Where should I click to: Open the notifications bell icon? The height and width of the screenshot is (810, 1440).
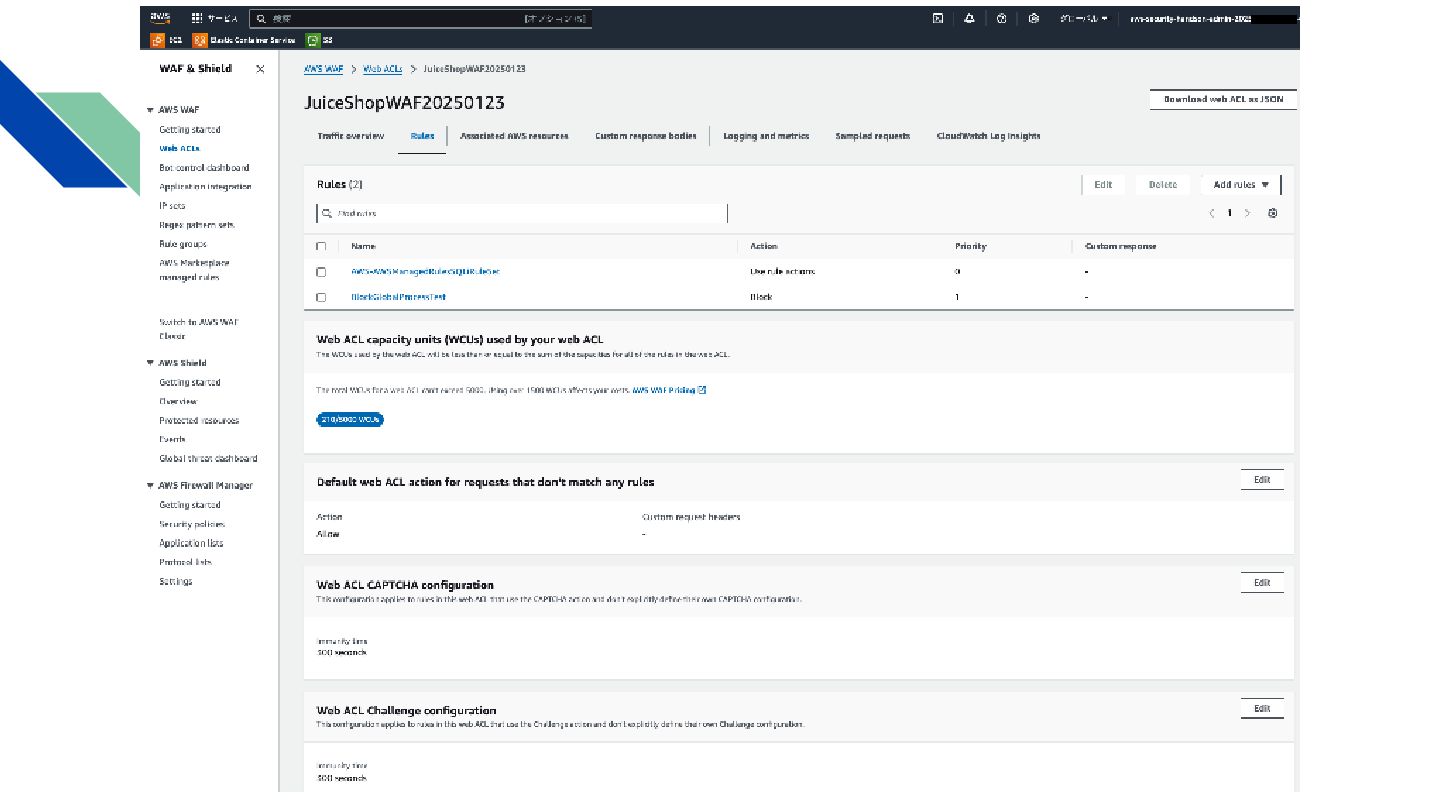(970, 18)
